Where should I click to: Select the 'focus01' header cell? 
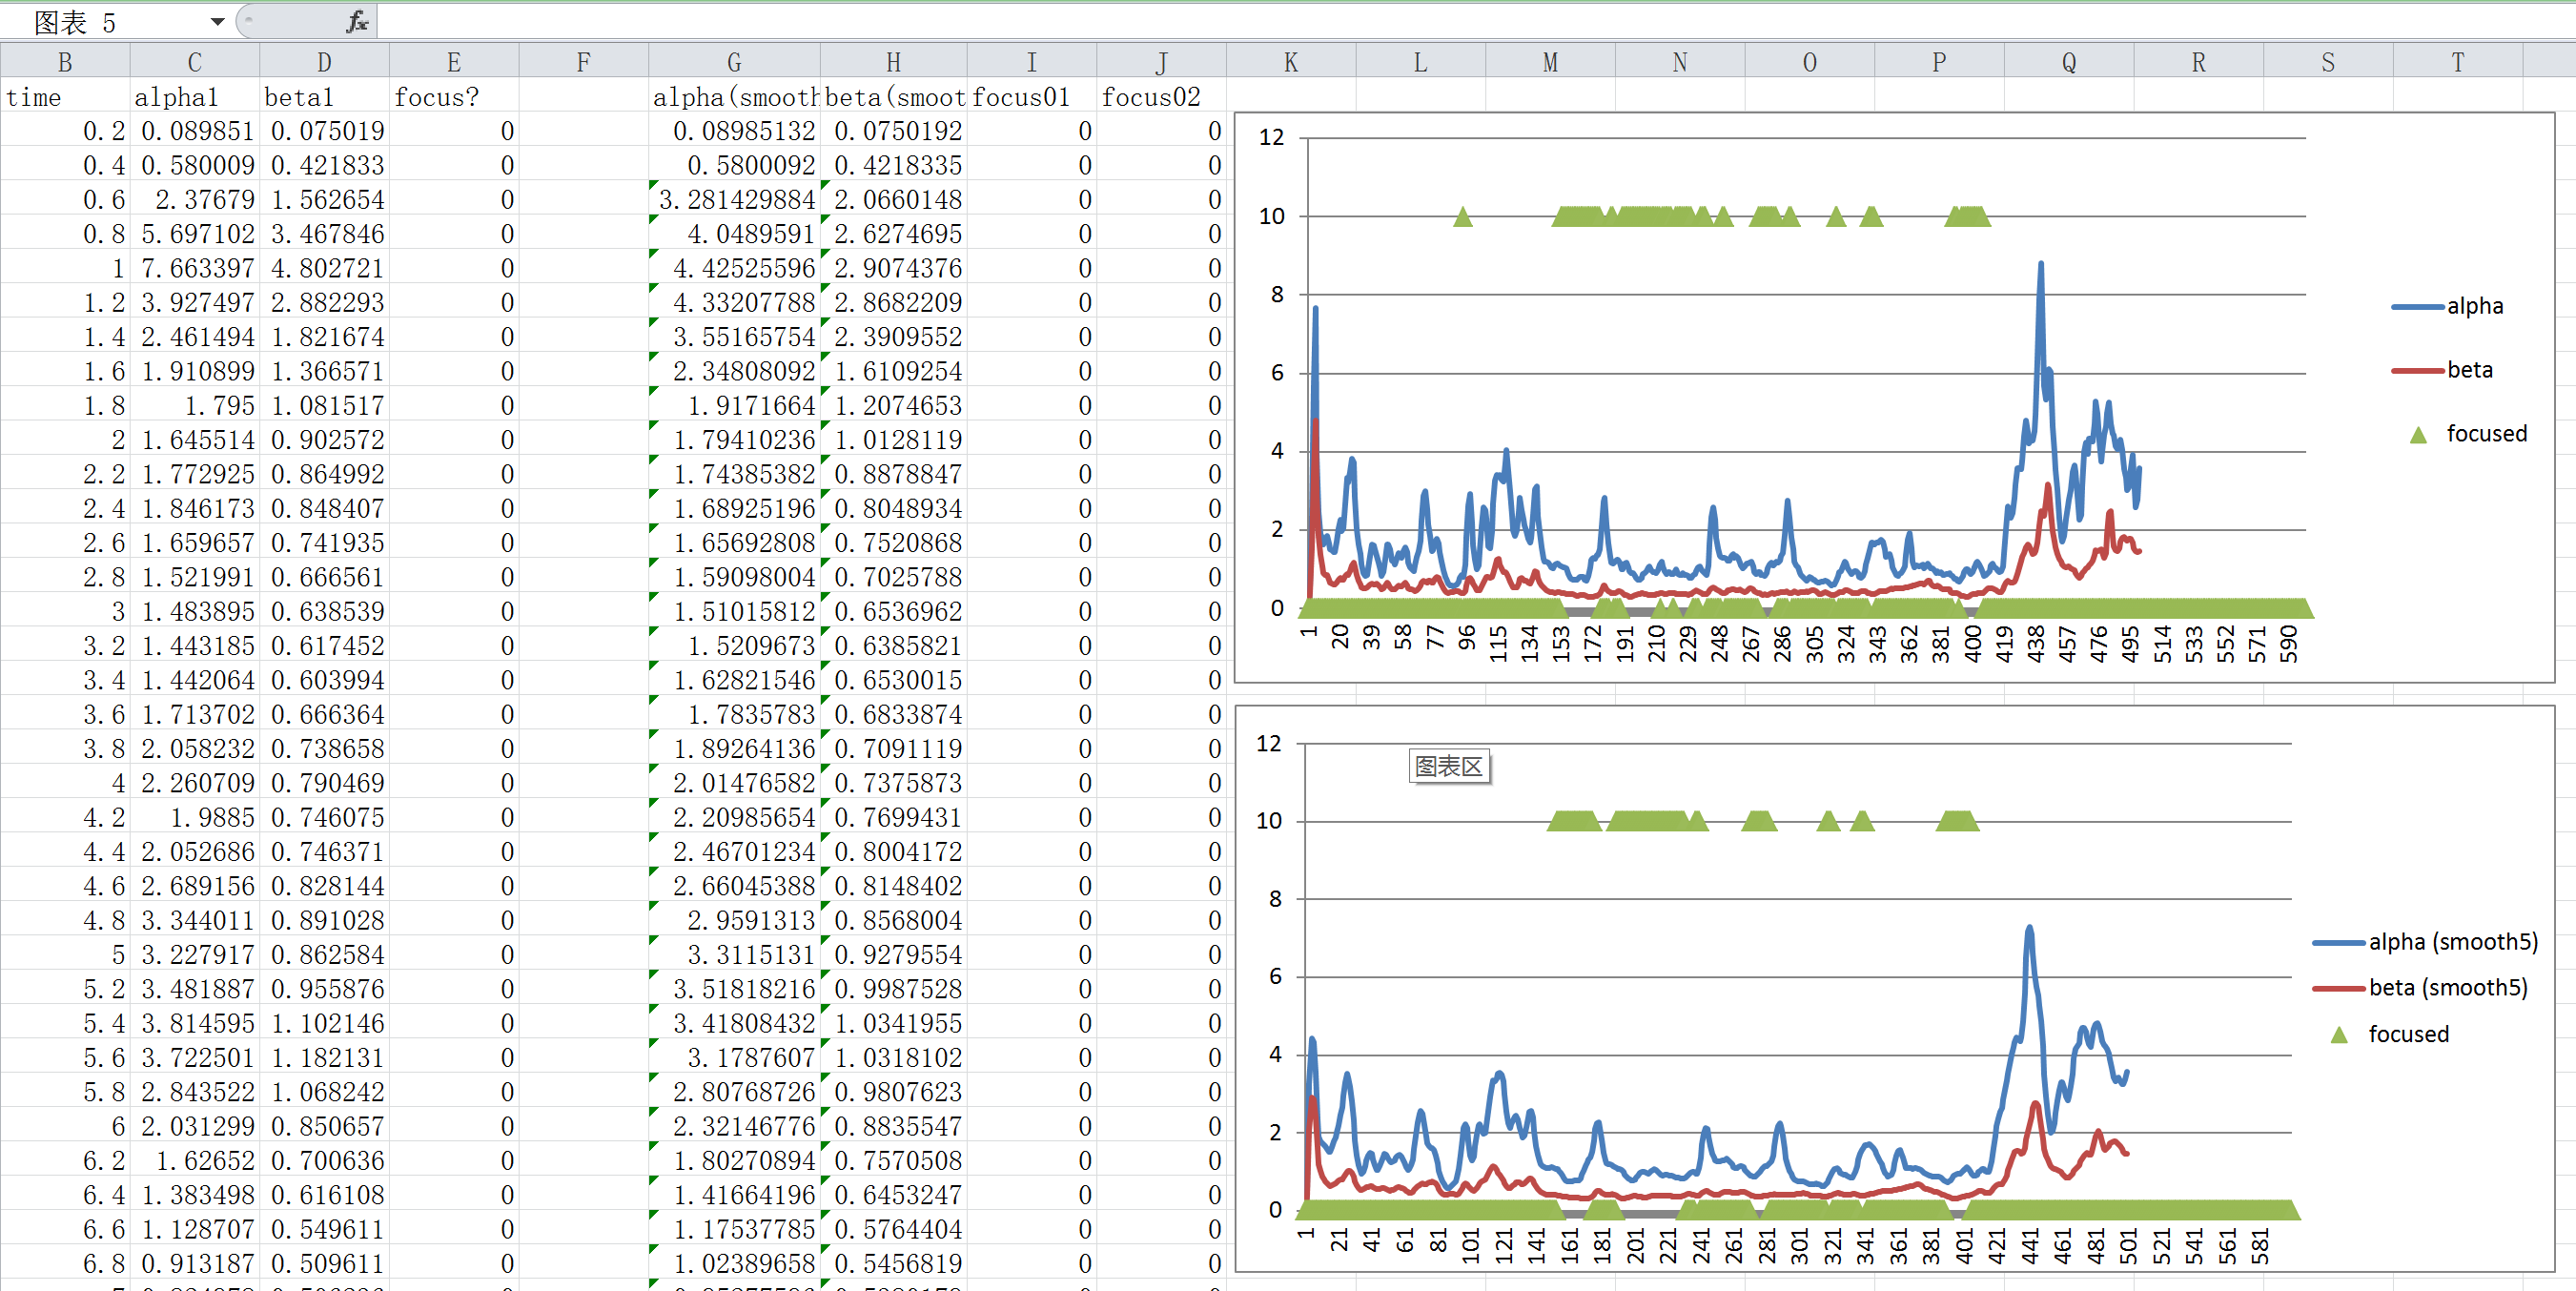pos(1032,97)
